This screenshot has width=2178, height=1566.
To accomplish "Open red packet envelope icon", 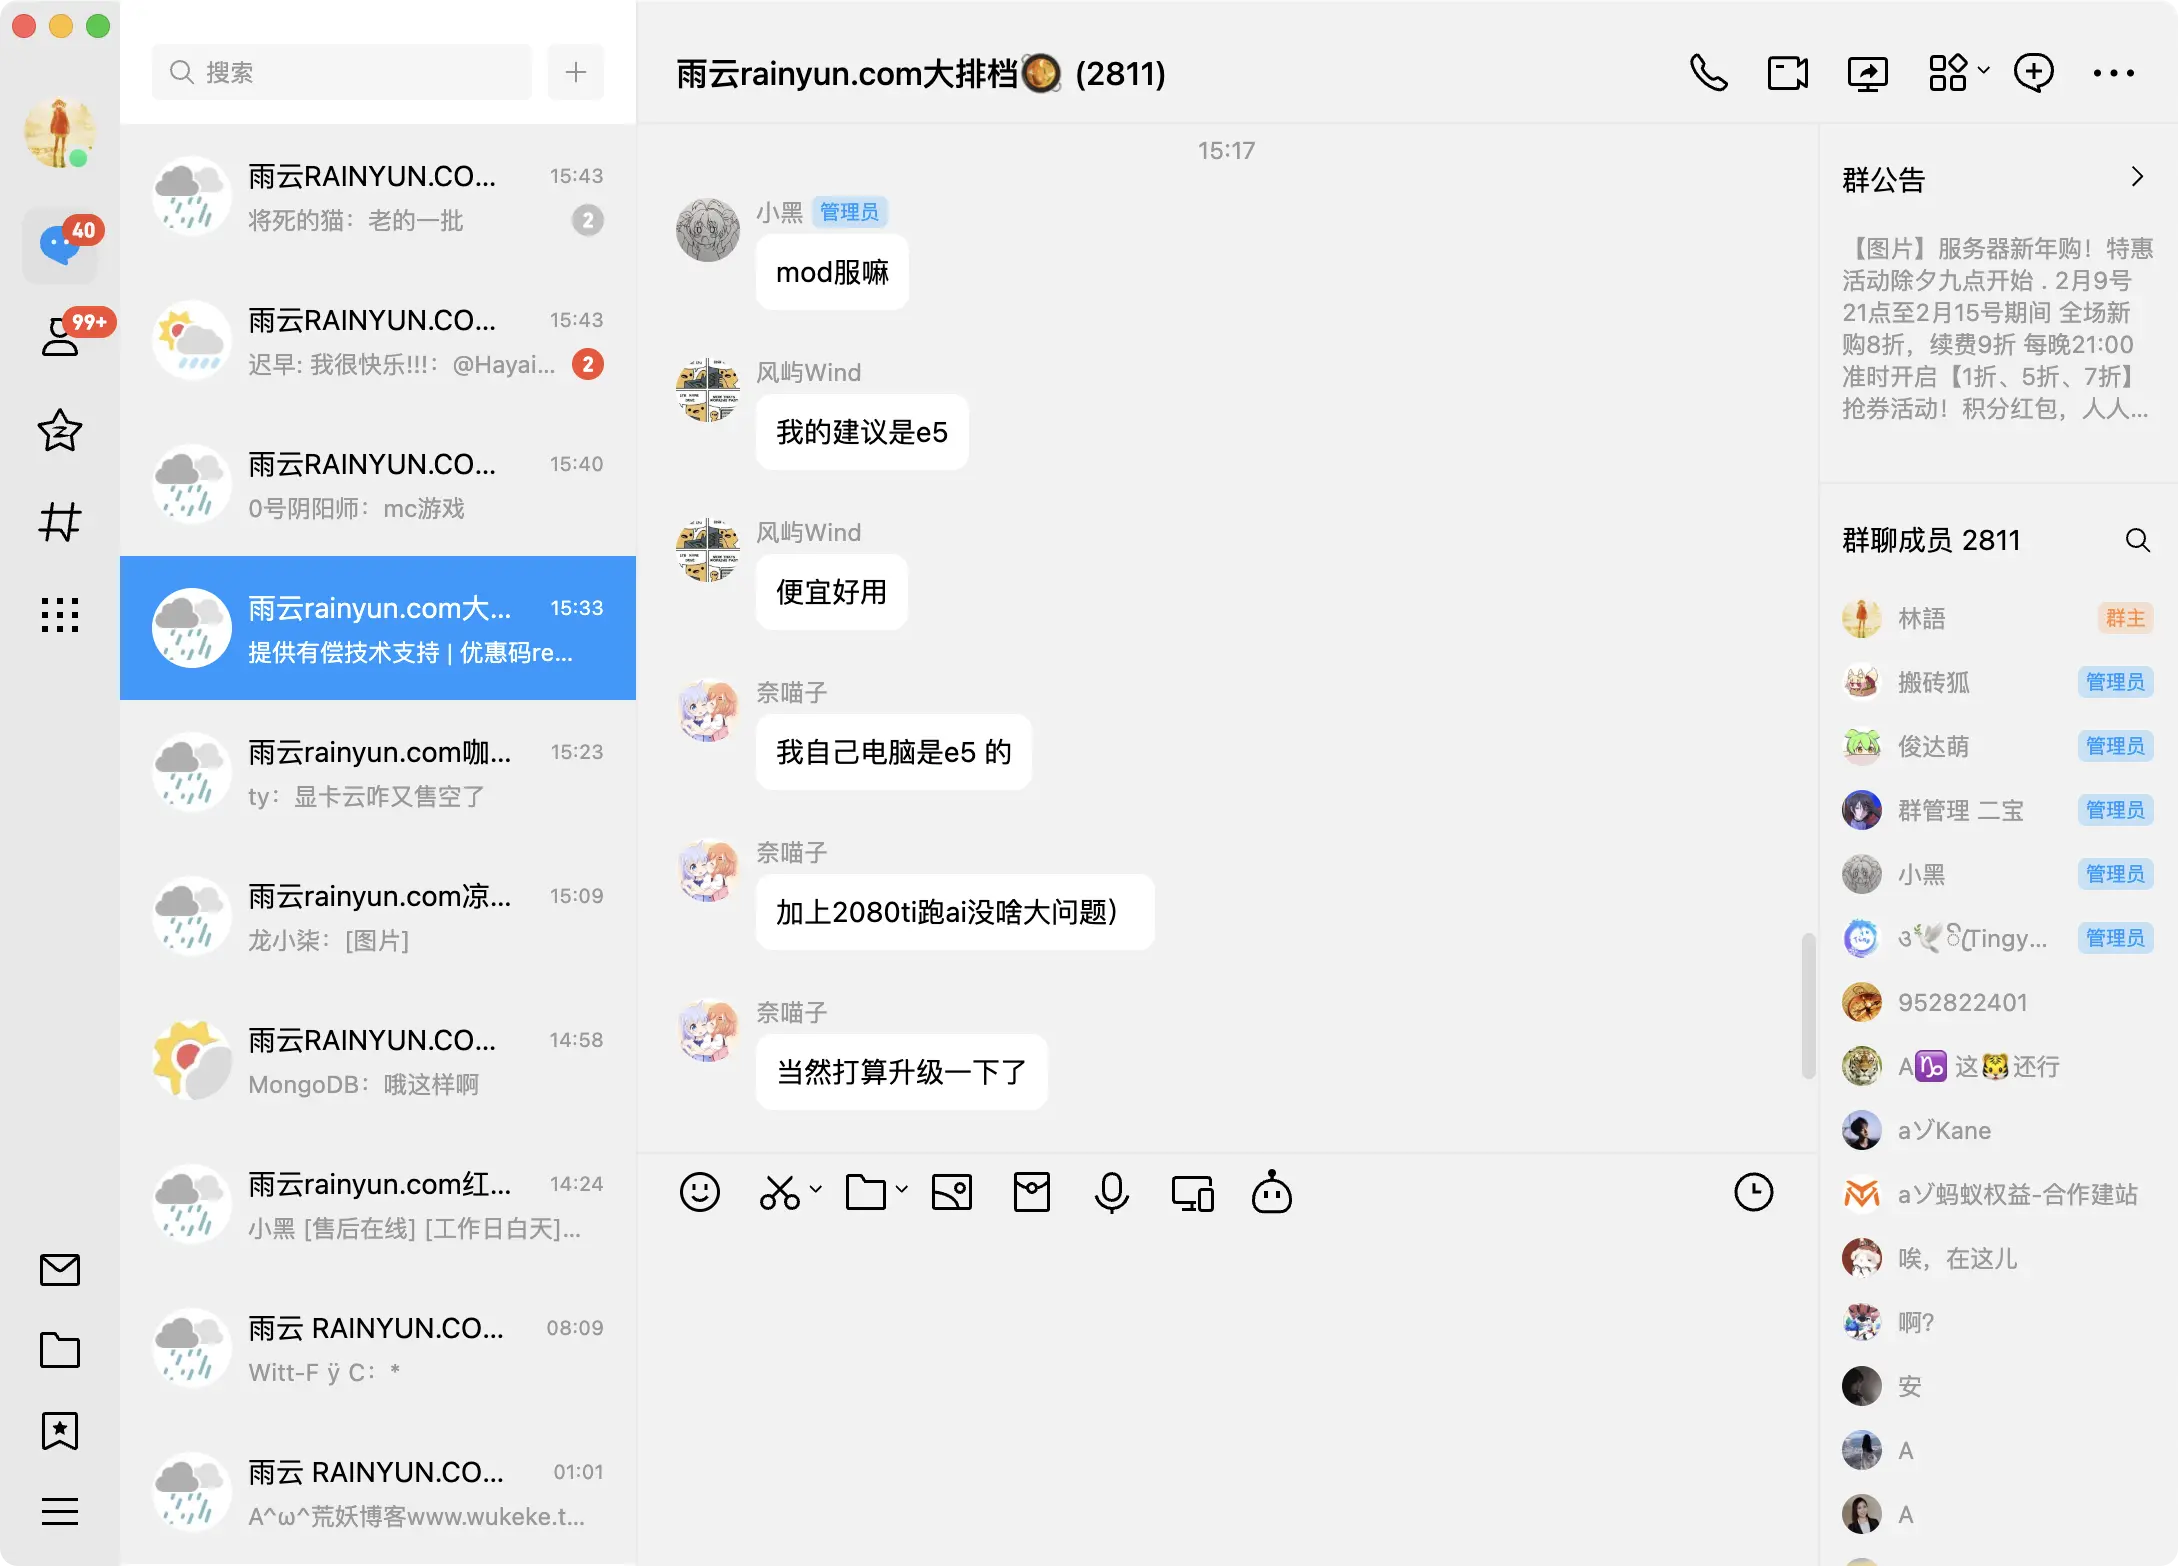I will [x=1031, y=1192].
